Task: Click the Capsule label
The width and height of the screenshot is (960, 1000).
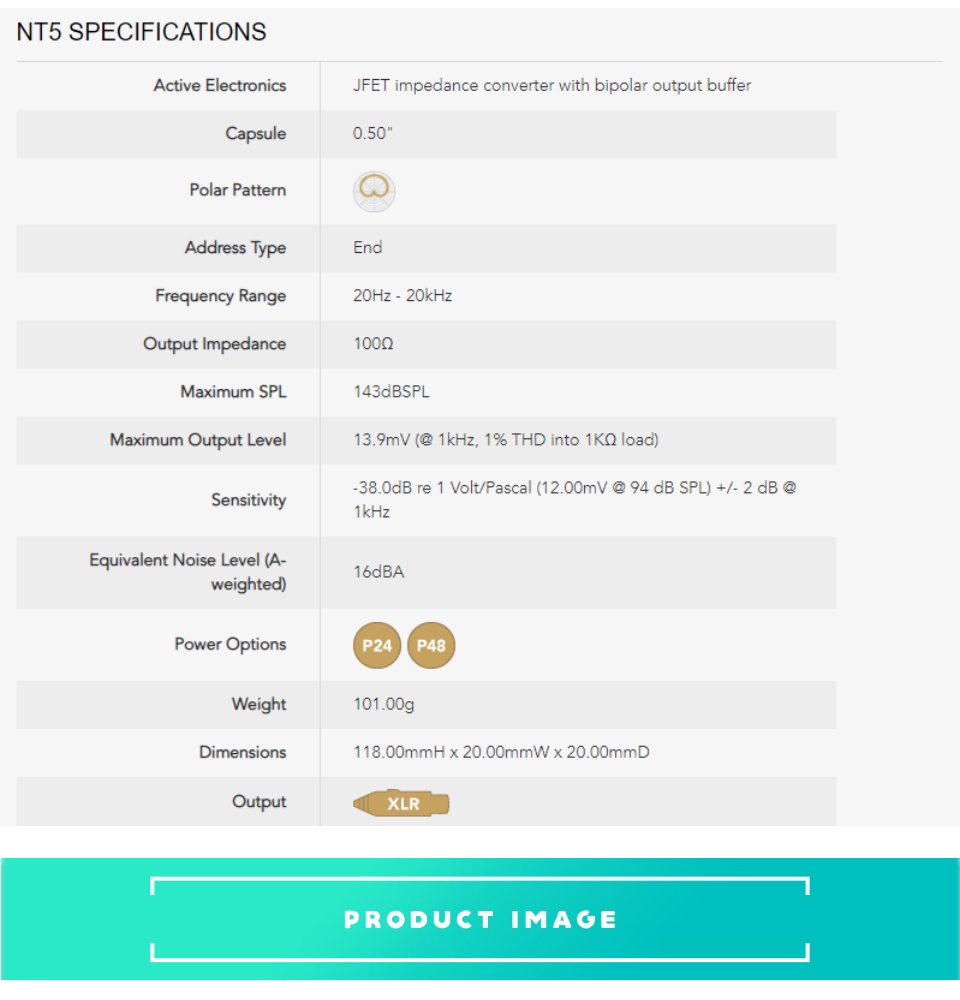Action: pyautogui.click(x=255, y=134)
